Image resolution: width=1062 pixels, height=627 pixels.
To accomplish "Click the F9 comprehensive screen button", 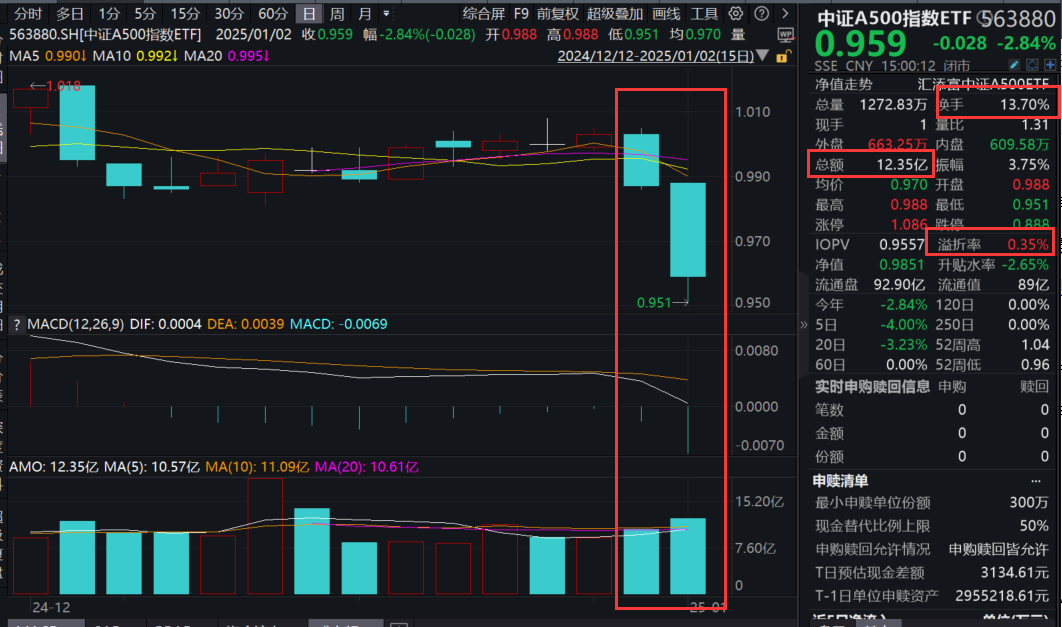I will click(521, 14).
